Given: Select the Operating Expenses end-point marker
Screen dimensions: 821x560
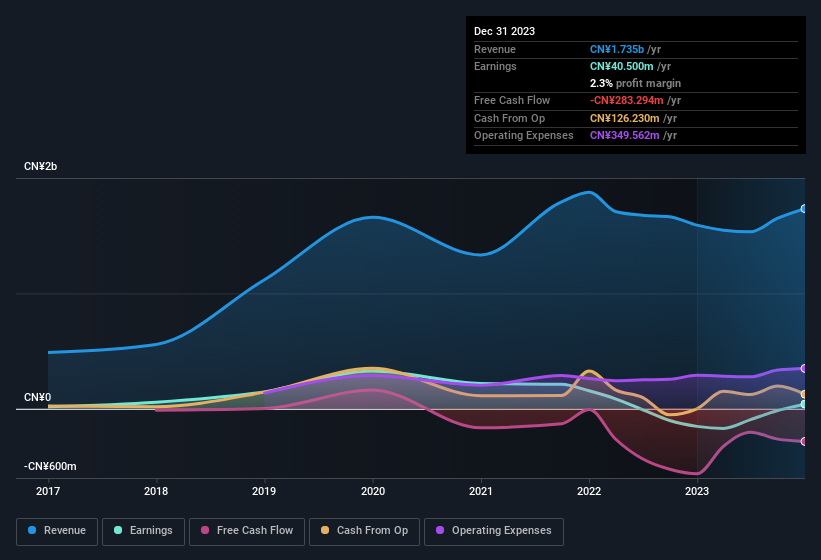Looking at the screenshot, I should 804,368.
